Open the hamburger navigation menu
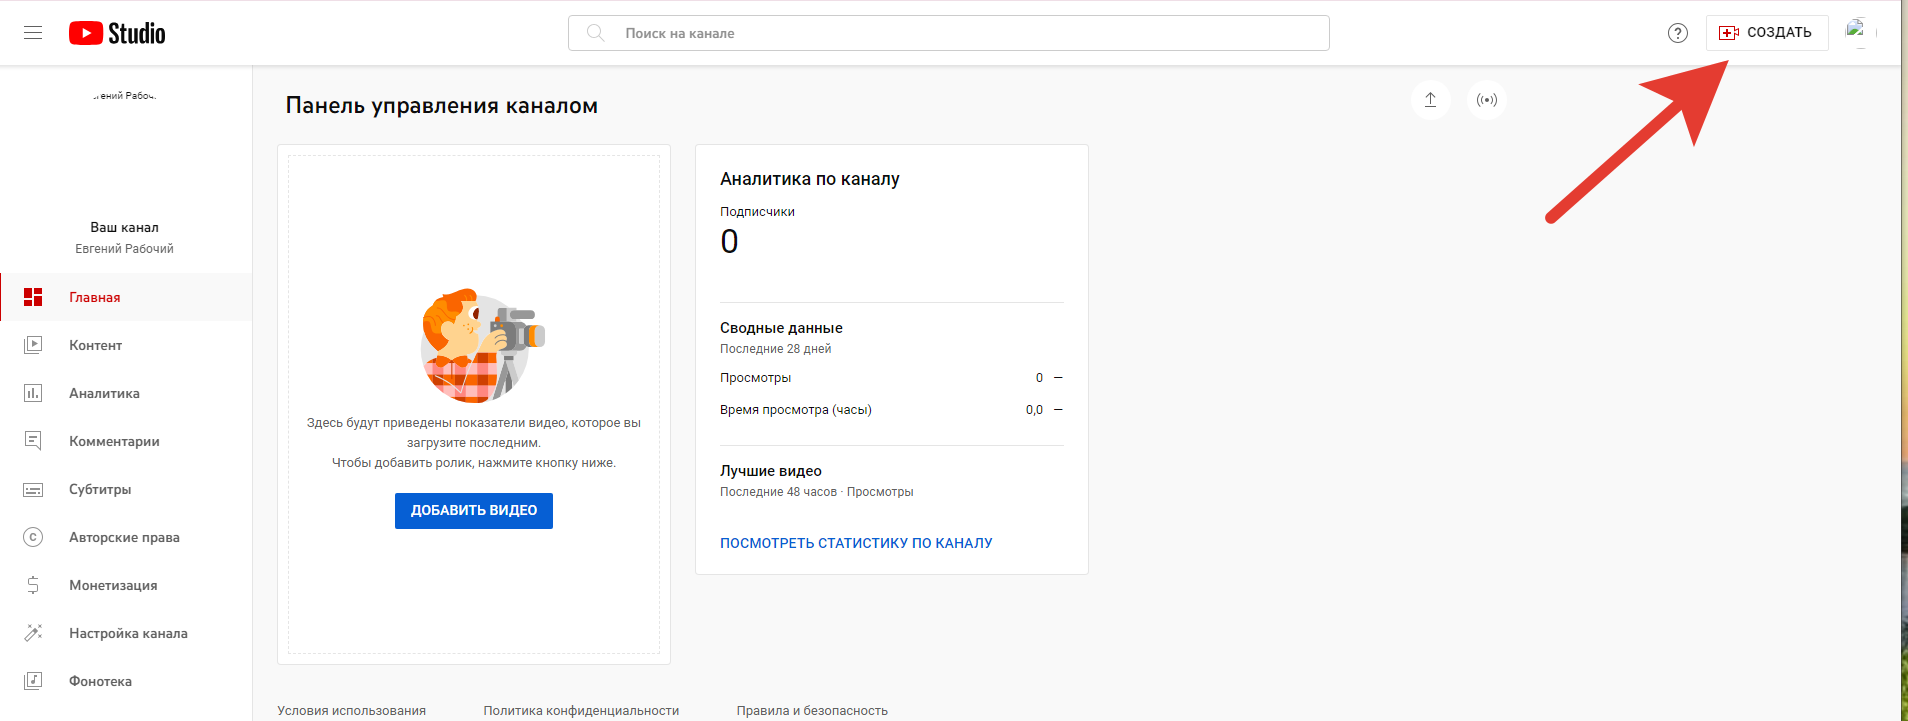 [33, 33]
